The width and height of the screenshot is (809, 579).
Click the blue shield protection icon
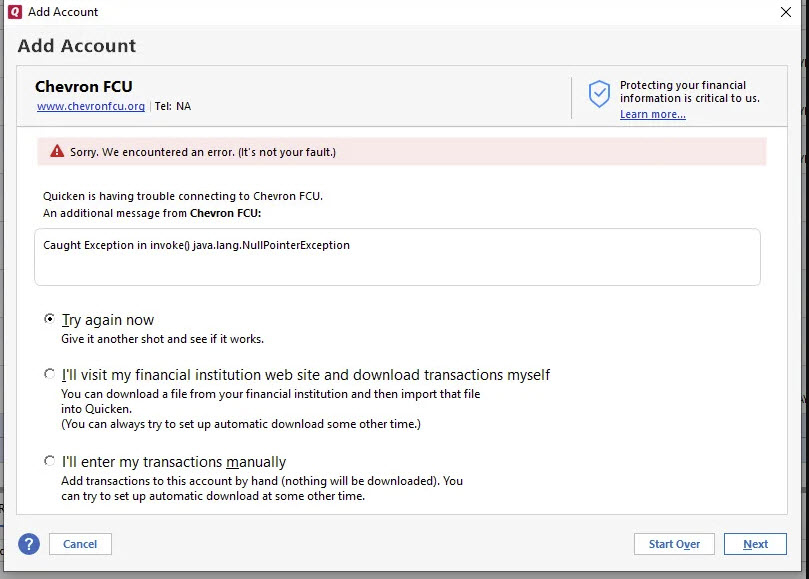[598, 95]
